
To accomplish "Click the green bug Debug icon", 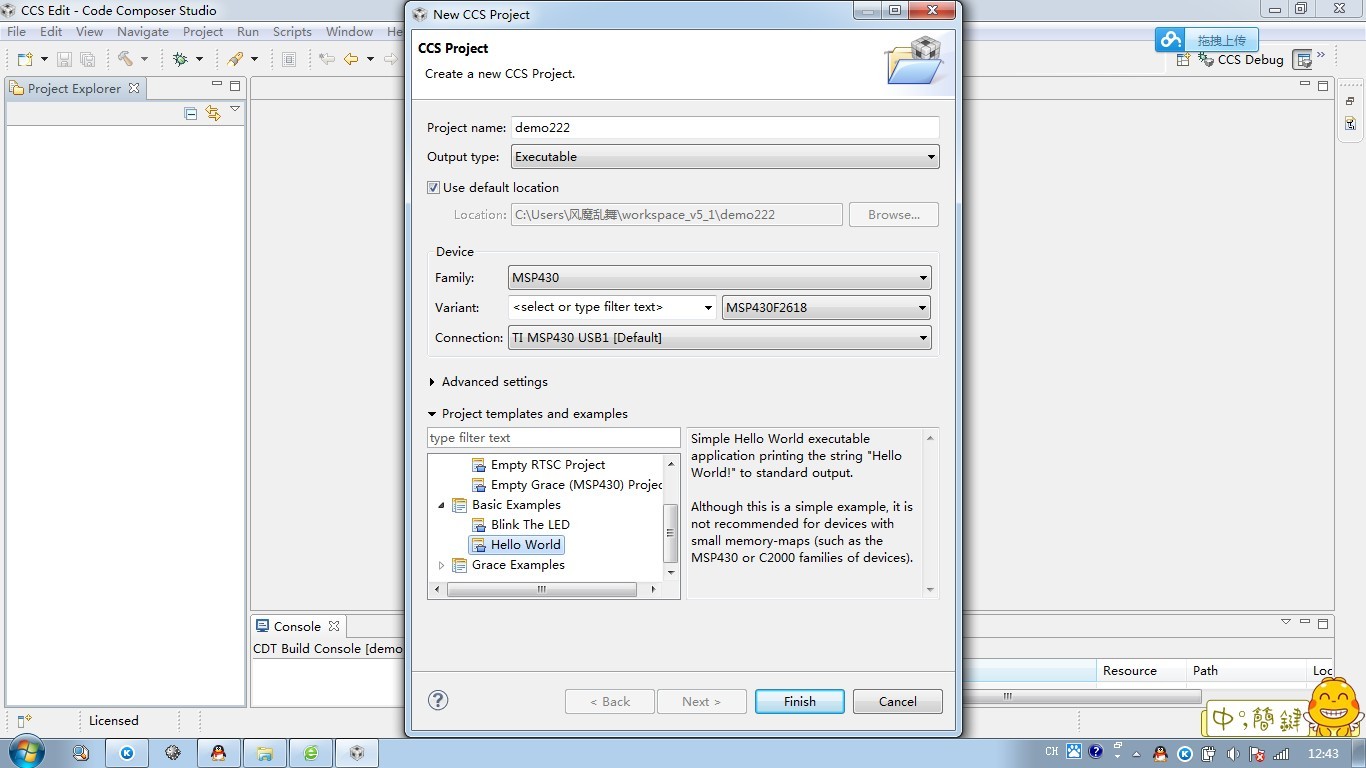I will point(180,59).
